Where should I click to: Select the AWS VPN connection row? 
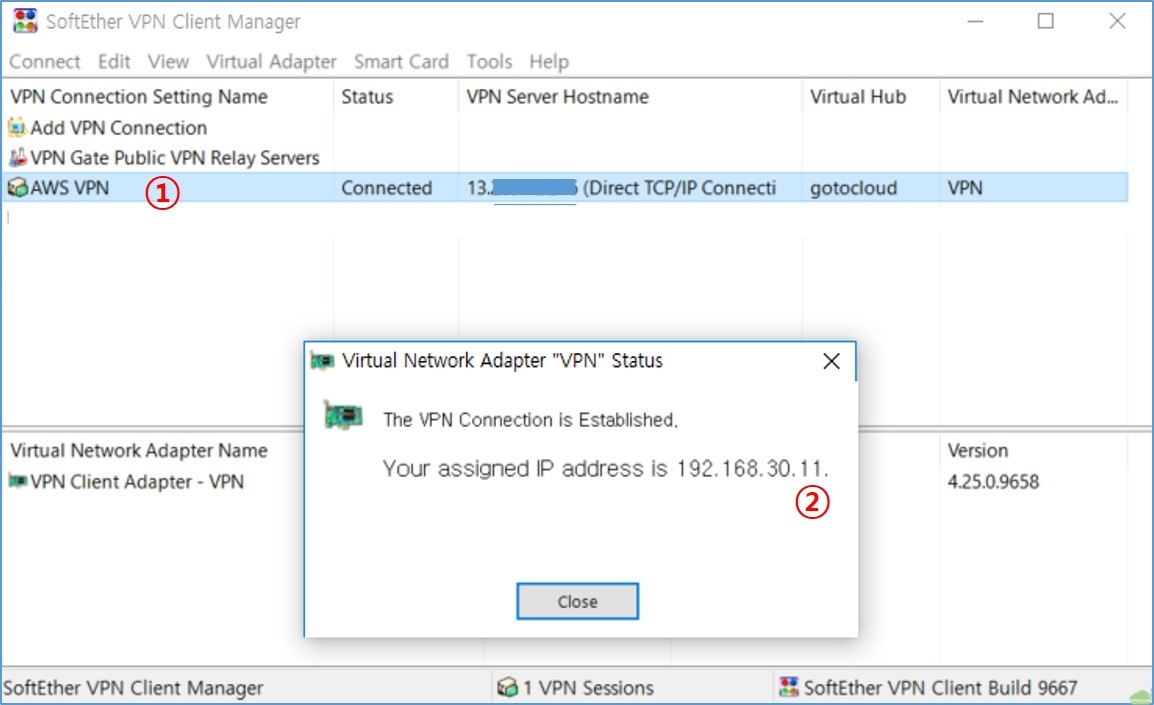click(565, 188)
